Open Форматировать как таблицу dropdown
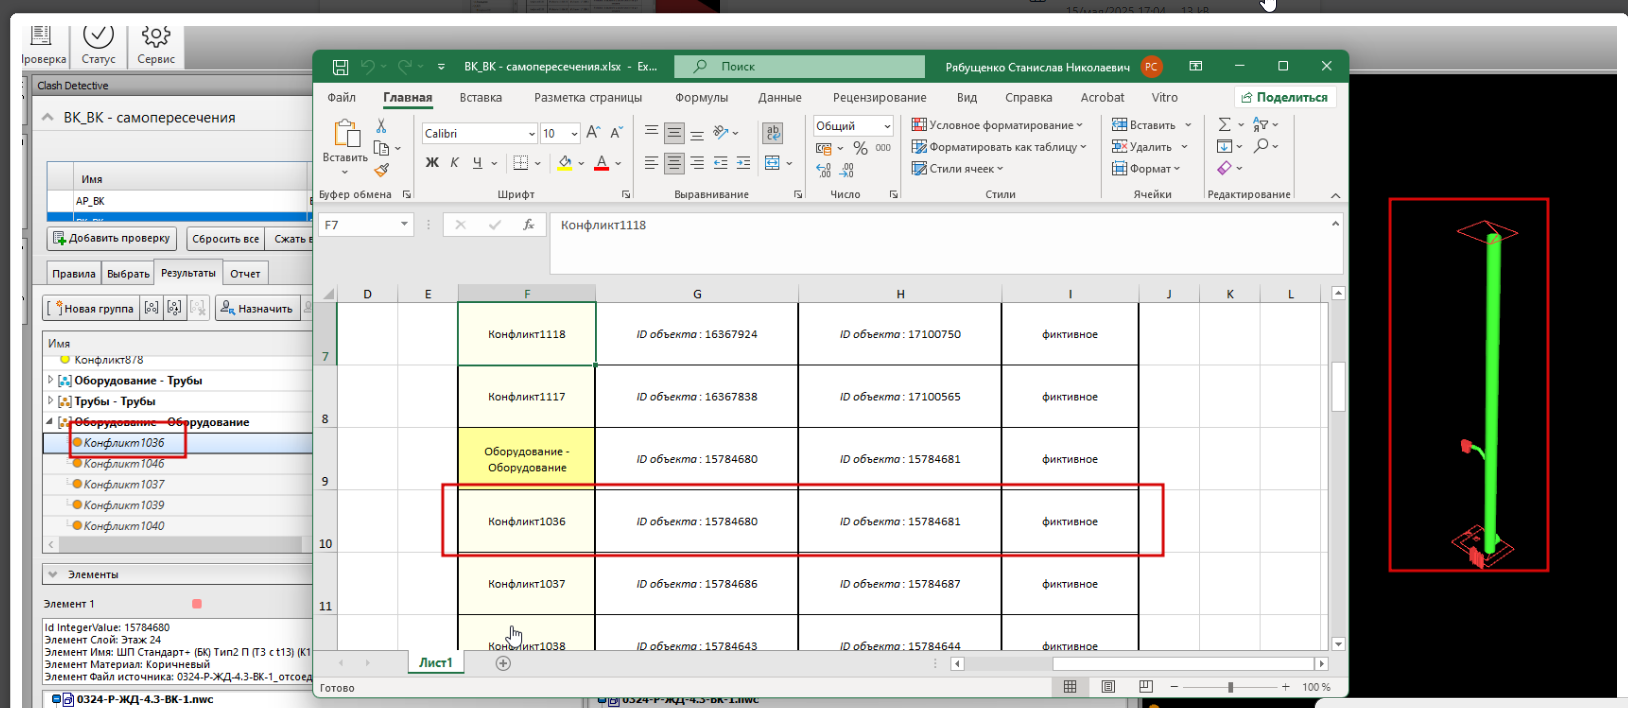This screenshot has height=708, width=1628. [999, 147]
